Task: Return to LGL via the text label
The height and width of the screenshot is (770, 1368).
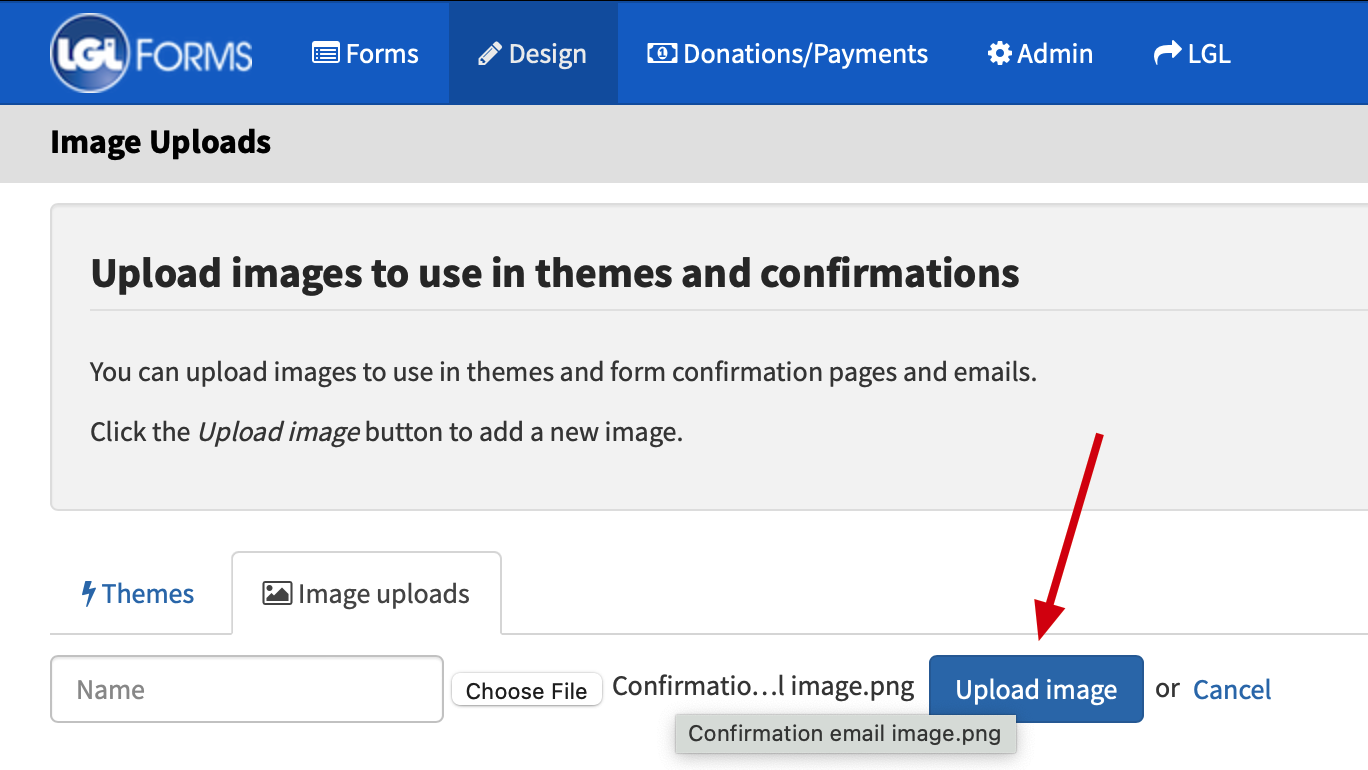Action: [x=1209, y=54]
